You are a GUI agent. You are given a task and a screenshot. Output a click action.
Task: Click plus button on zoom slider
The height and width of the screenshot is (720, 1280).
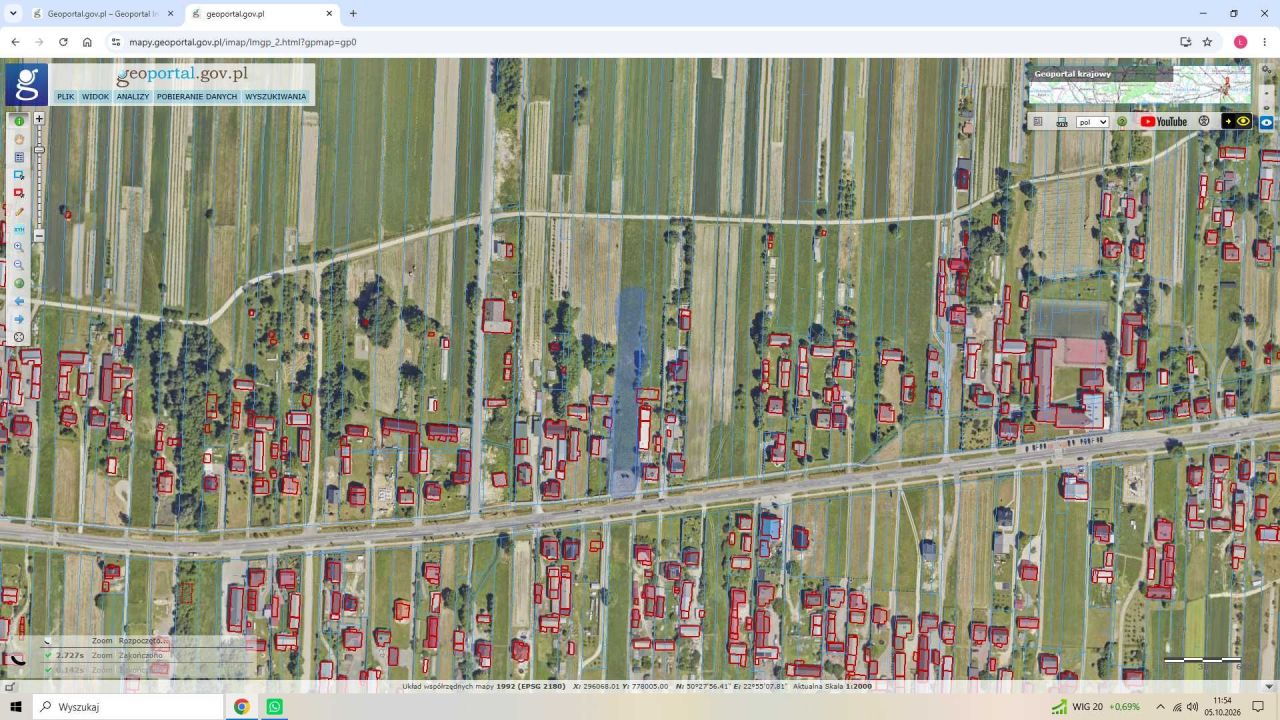pos(39,118)
